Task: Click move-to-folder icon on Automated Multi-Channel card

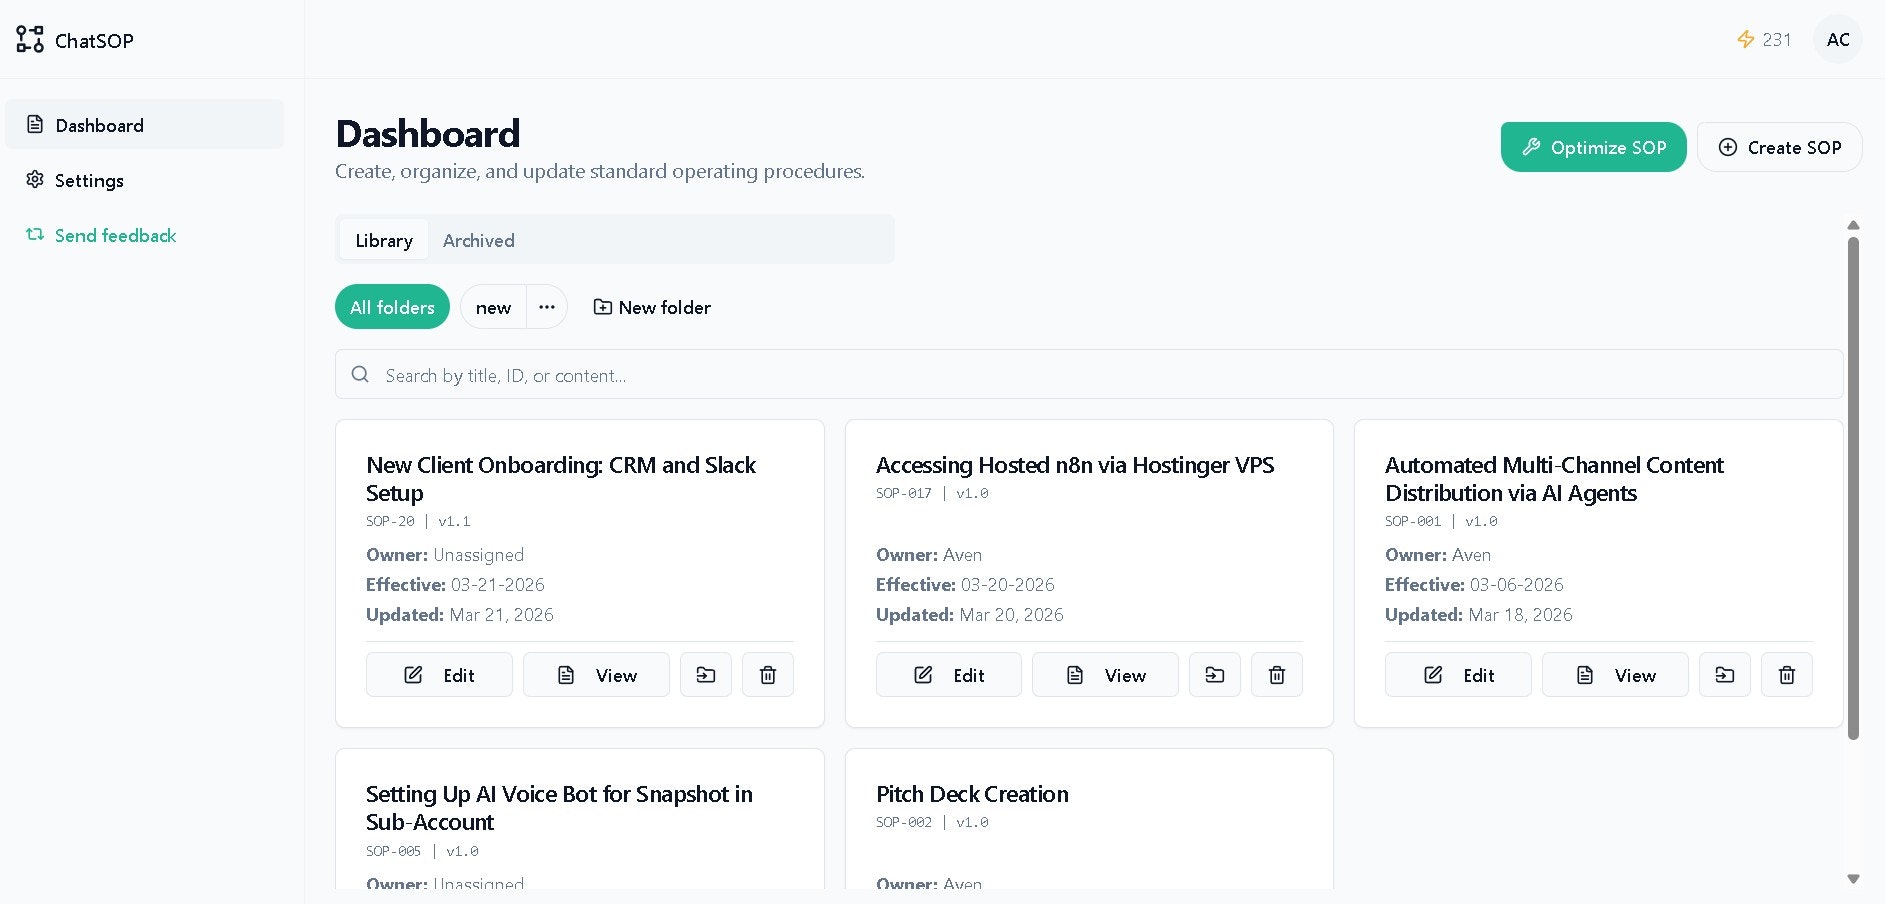Action: 1724,675
